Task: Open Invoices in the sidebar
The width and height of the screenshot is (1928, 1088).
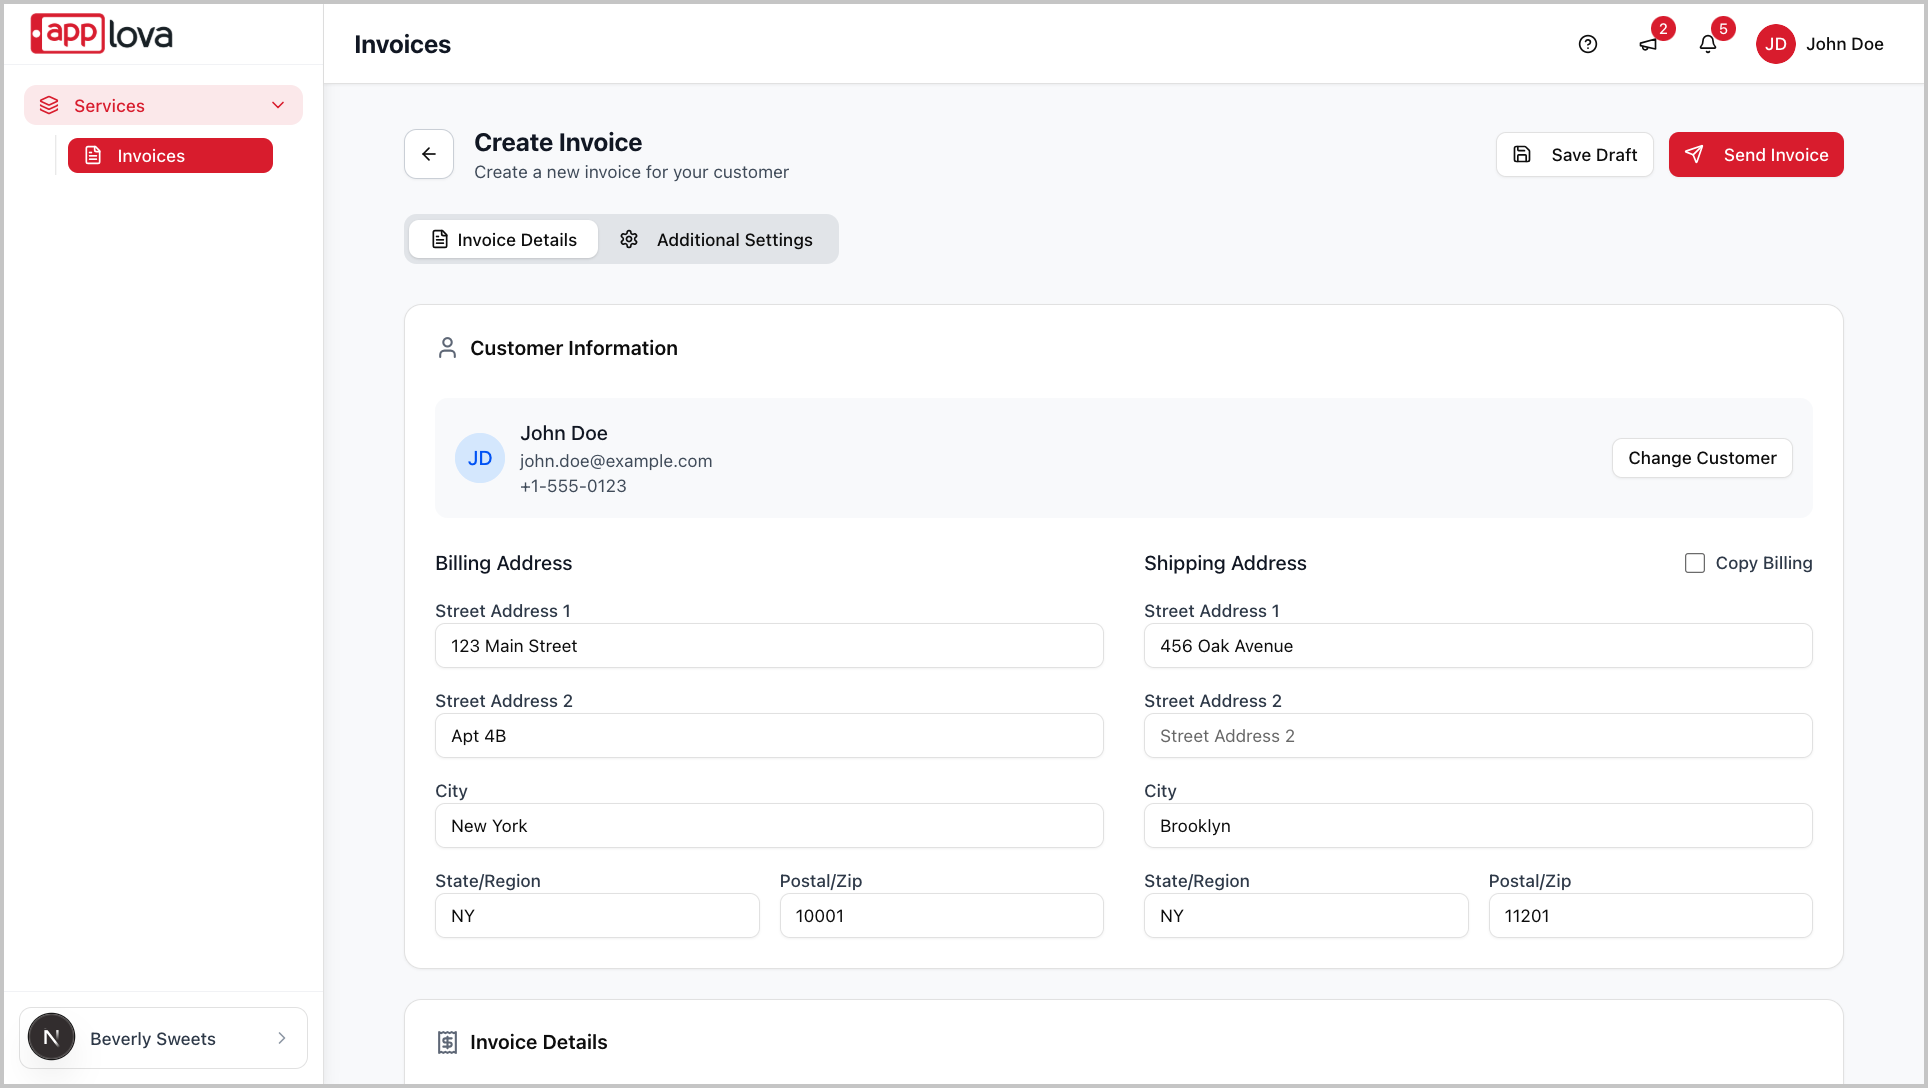Action: [170, 156]
